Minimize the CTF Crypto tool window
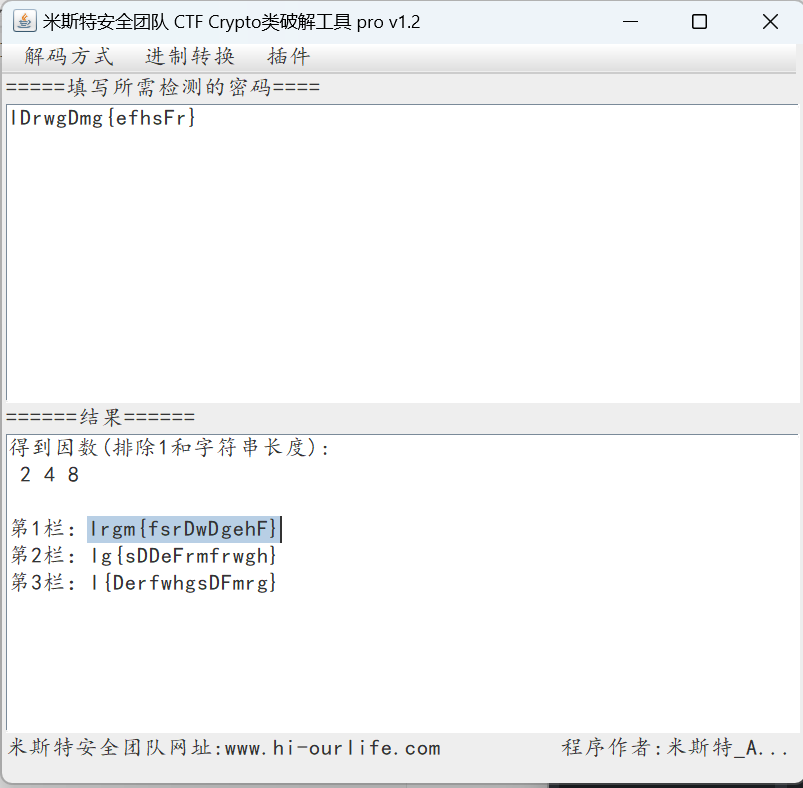 tap(630, 22)
